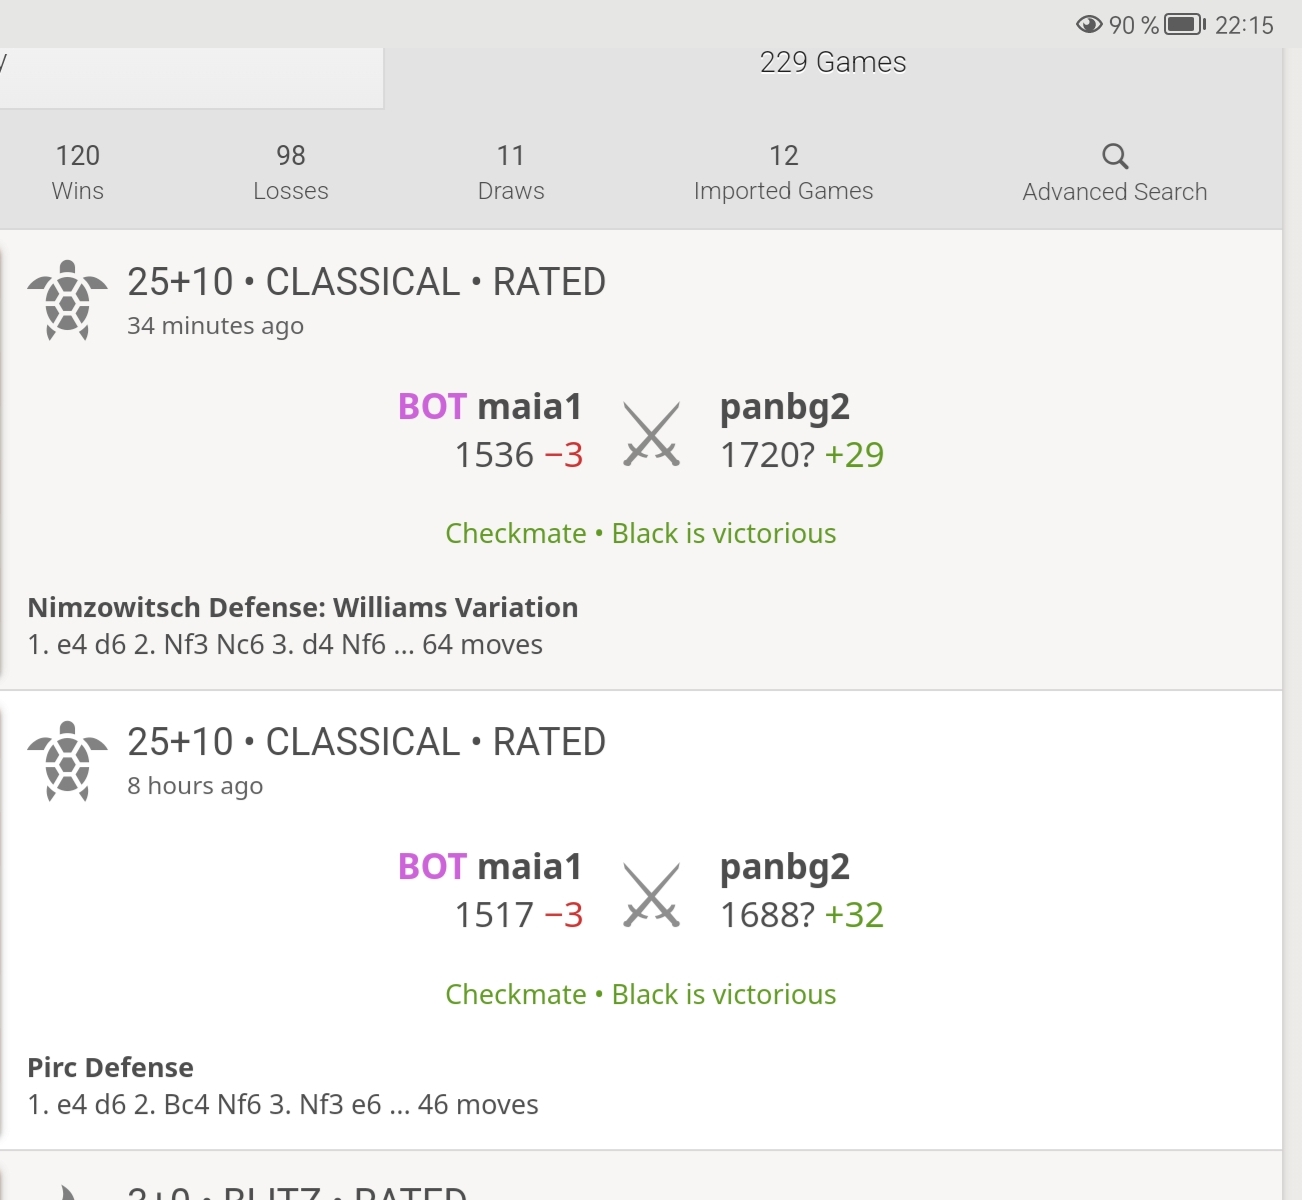Filter by 120 Wins tab

pyautogui.click(x=78, y=172)
